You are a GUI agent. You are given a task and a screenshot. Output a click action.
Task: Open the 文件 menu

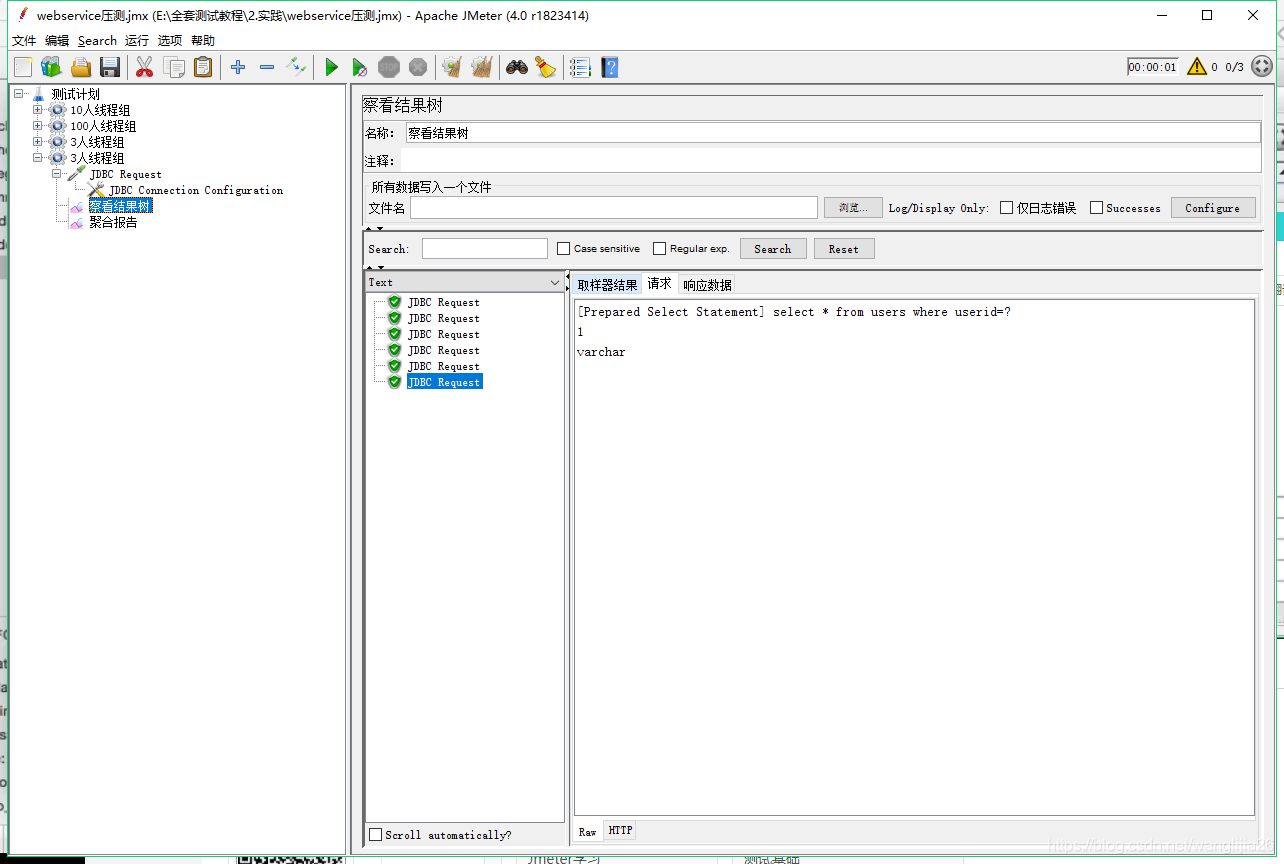24,41
